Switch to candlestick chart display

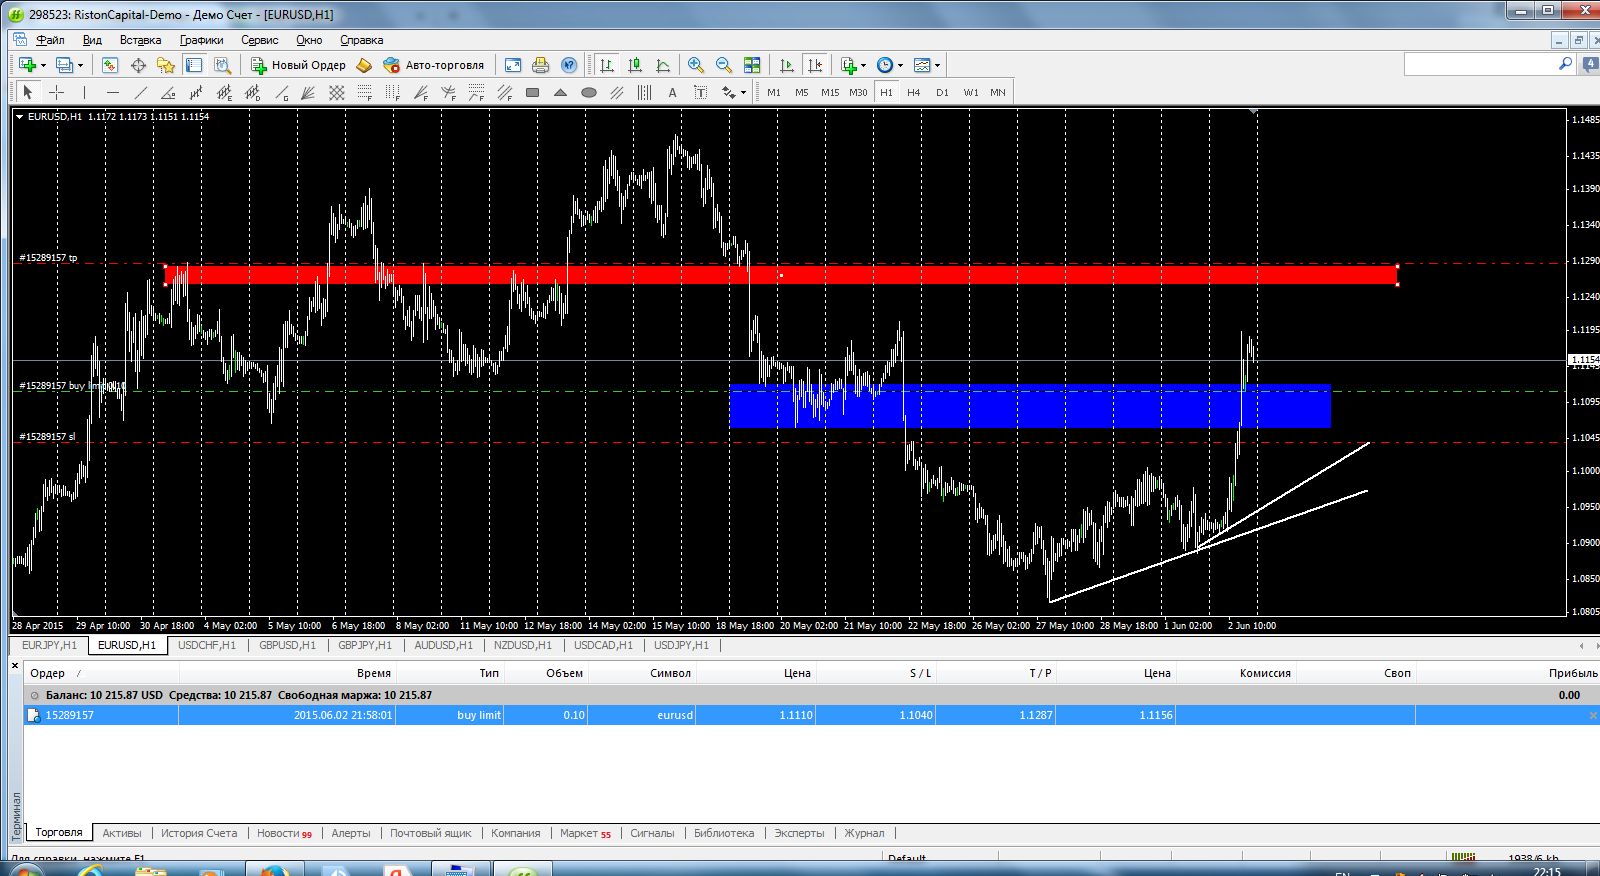(x=635, y=65)
